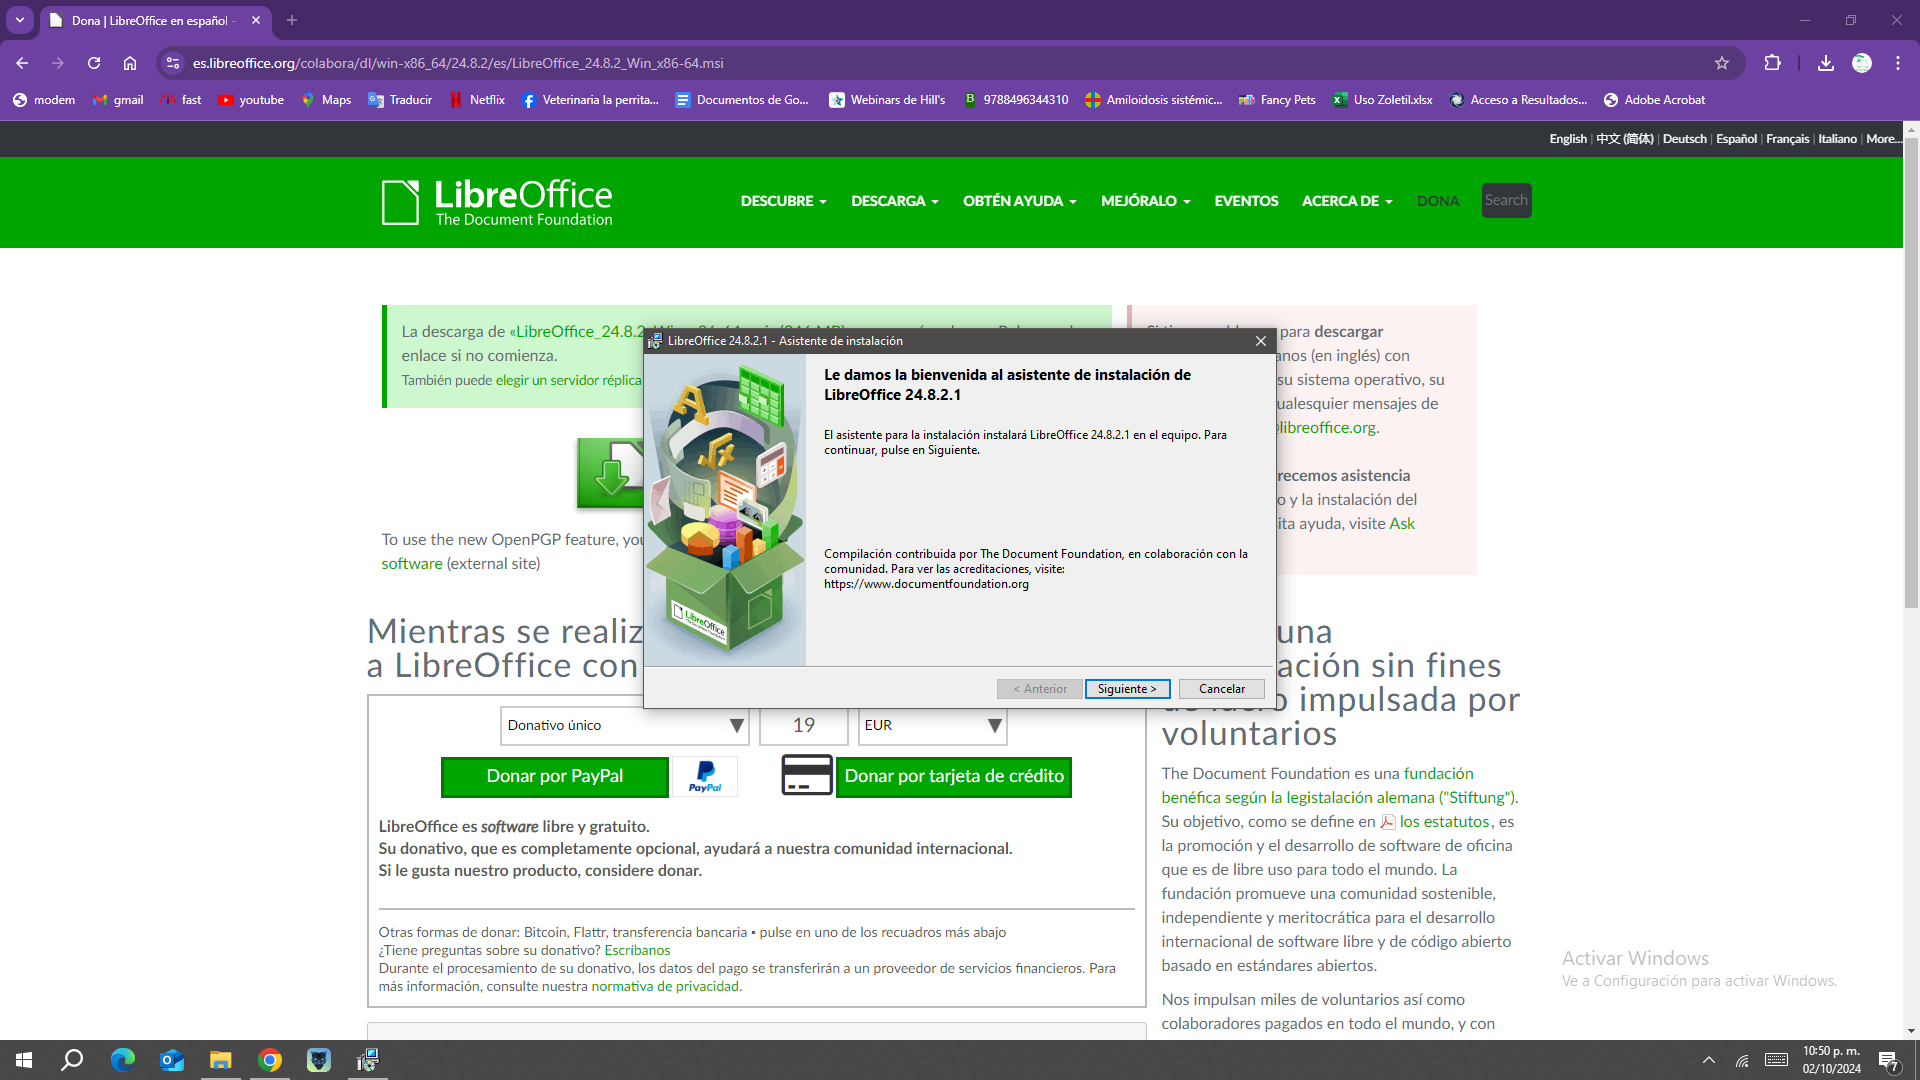Expand the ACERCA DE menu
1920x1080 pixels.
1346,201
